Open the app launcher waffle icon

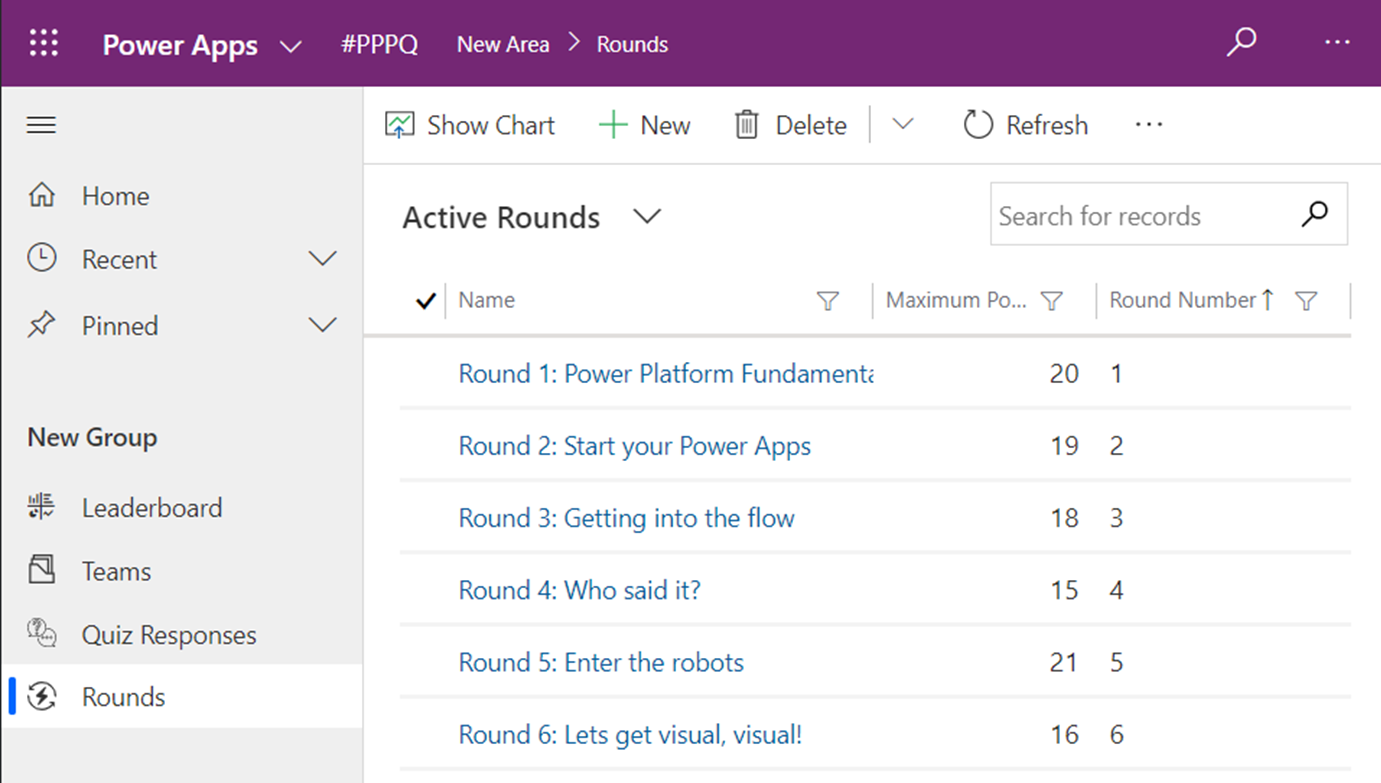[x=44, y=43]
